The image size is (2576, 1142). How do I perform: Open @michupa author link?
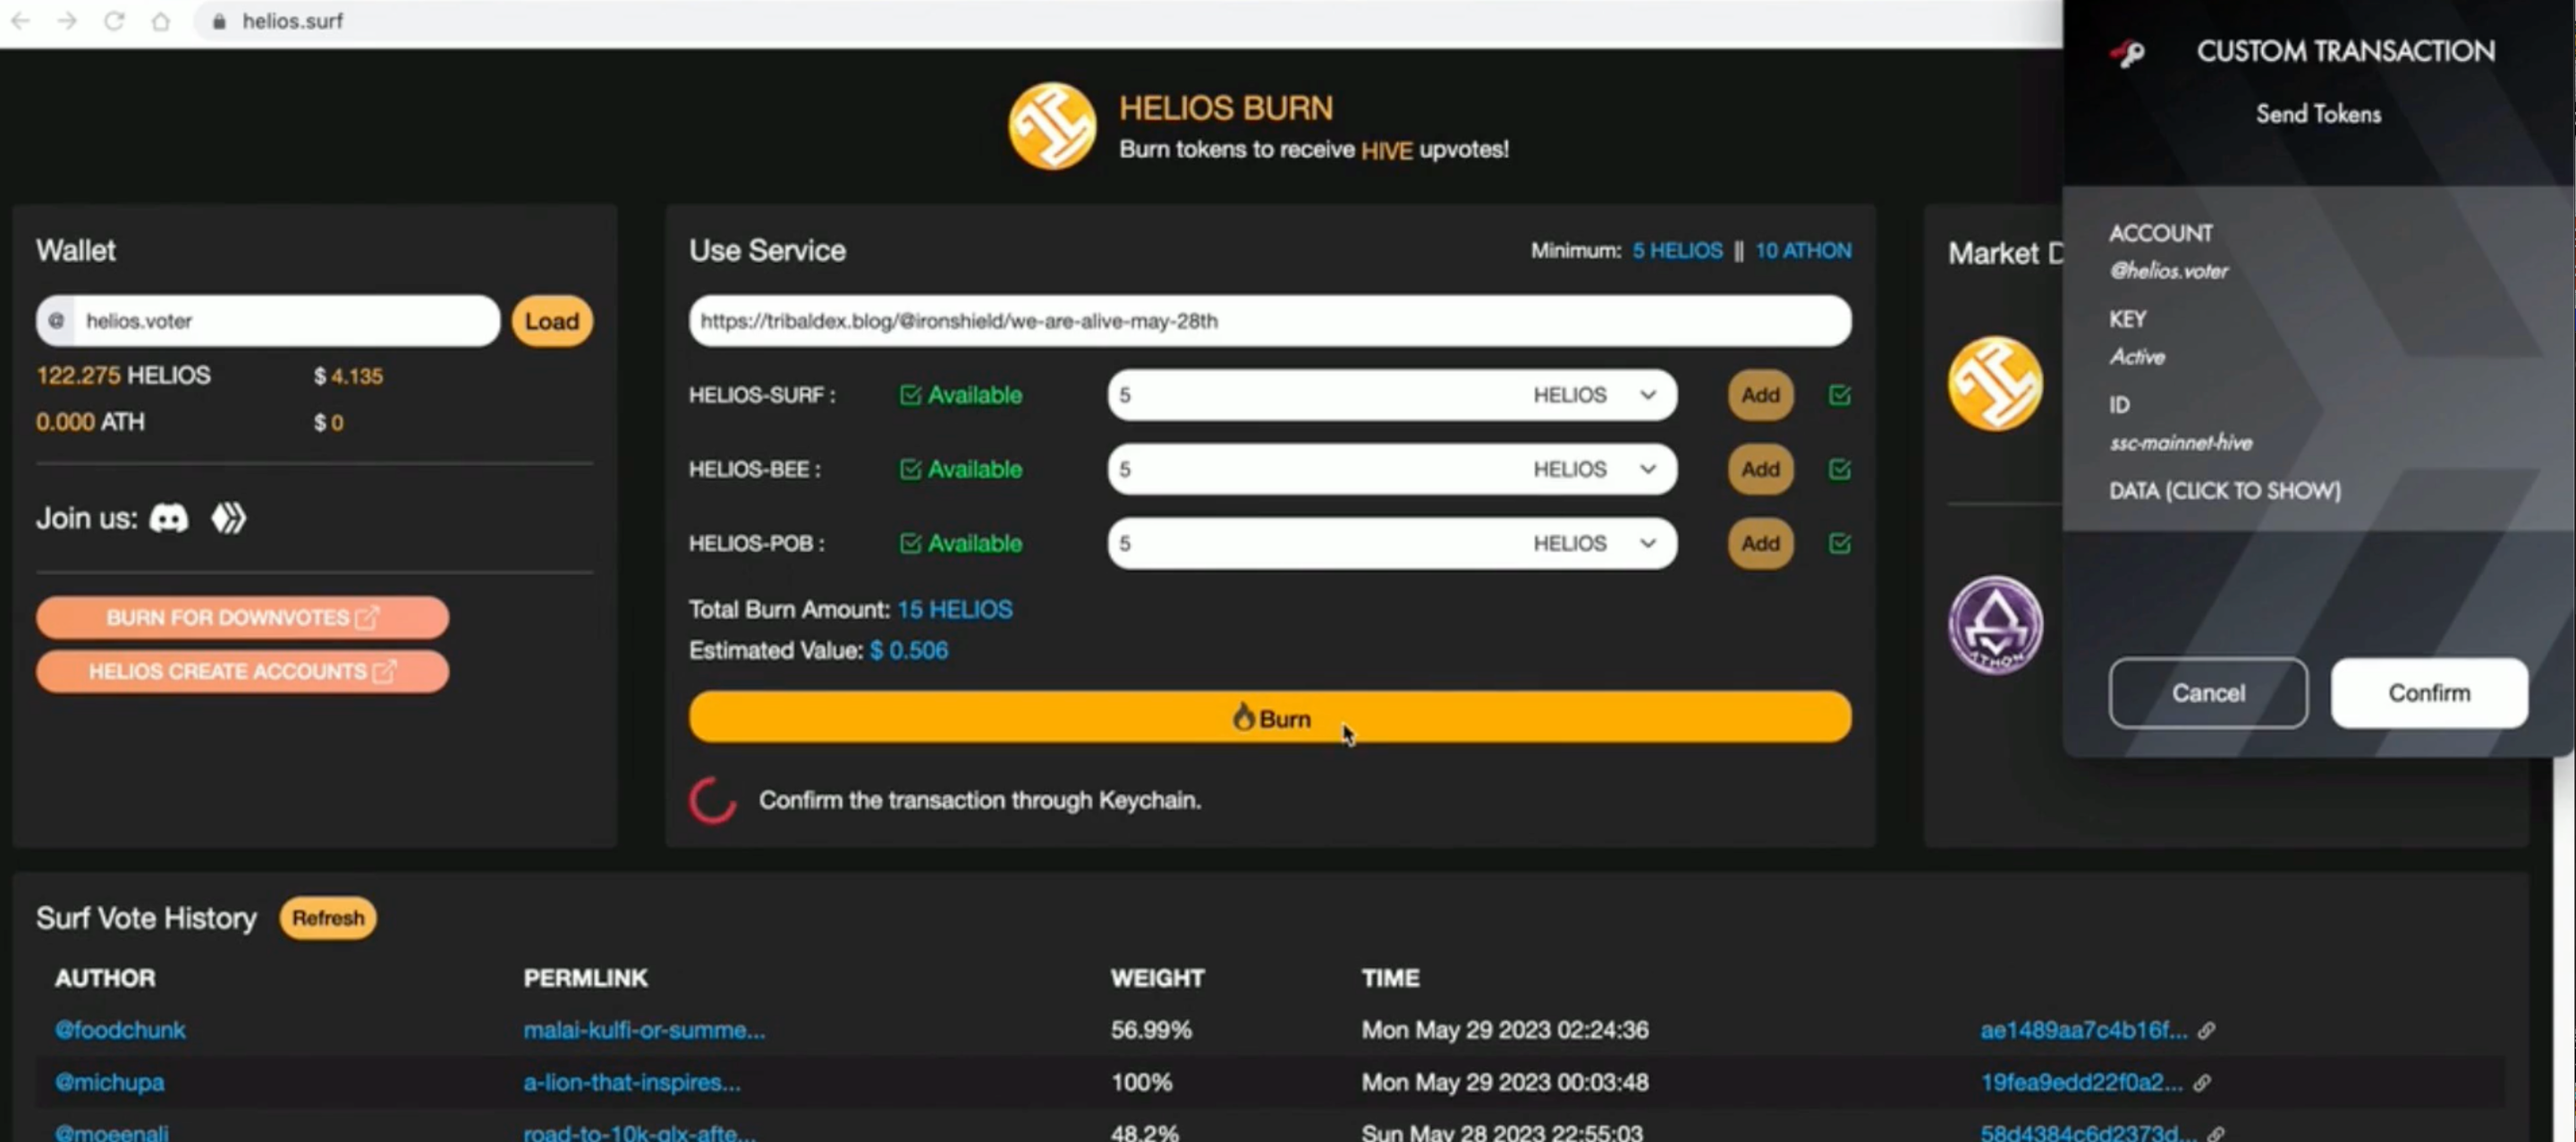click(x=109, y=1083)
